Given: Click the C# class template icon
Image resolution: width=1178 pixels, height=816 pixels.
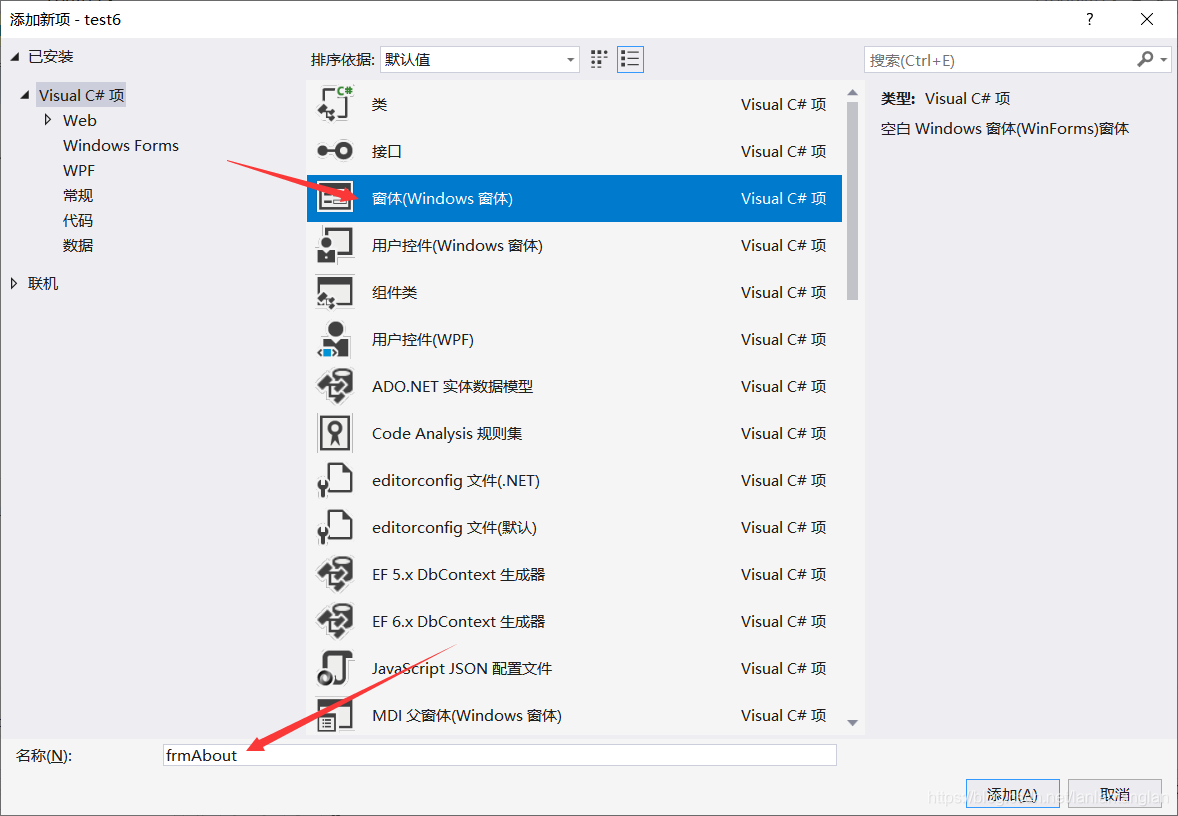Looking at the screenshot, I should pyautogui.click(x=335, y=104).
